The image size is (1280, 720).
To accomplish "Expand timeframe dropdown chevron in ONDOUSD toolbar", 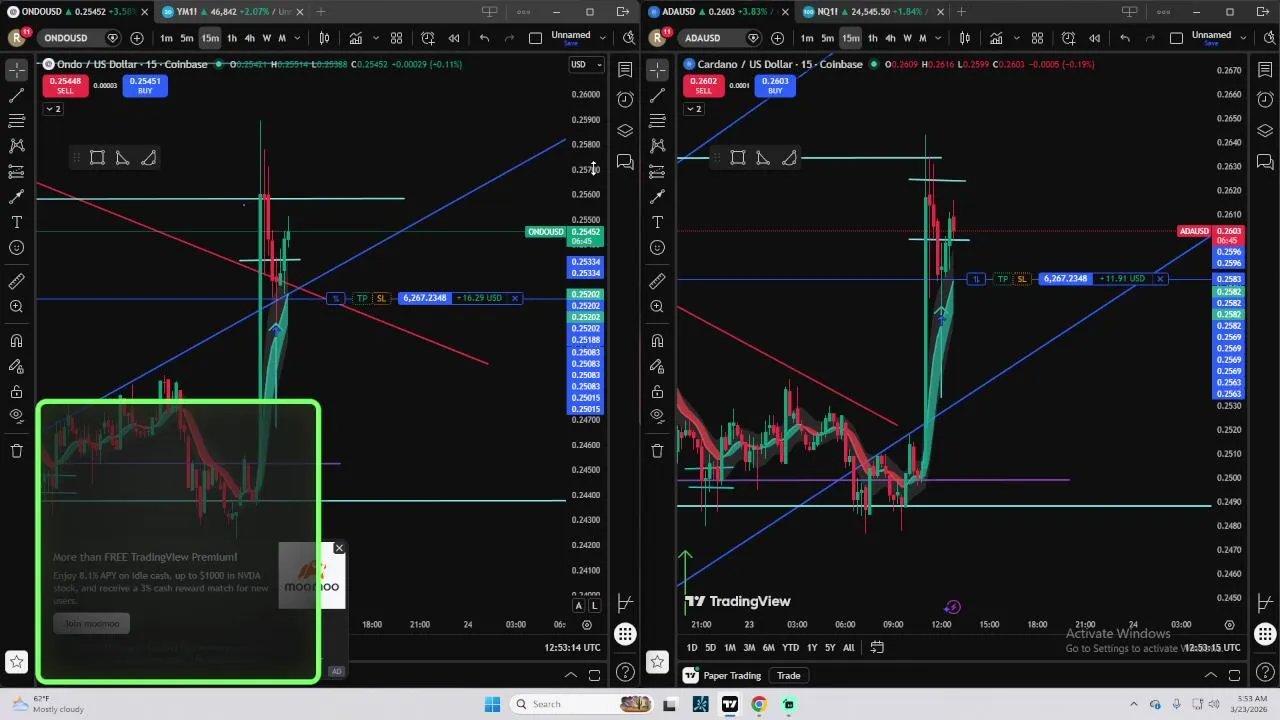I will 295,38.
